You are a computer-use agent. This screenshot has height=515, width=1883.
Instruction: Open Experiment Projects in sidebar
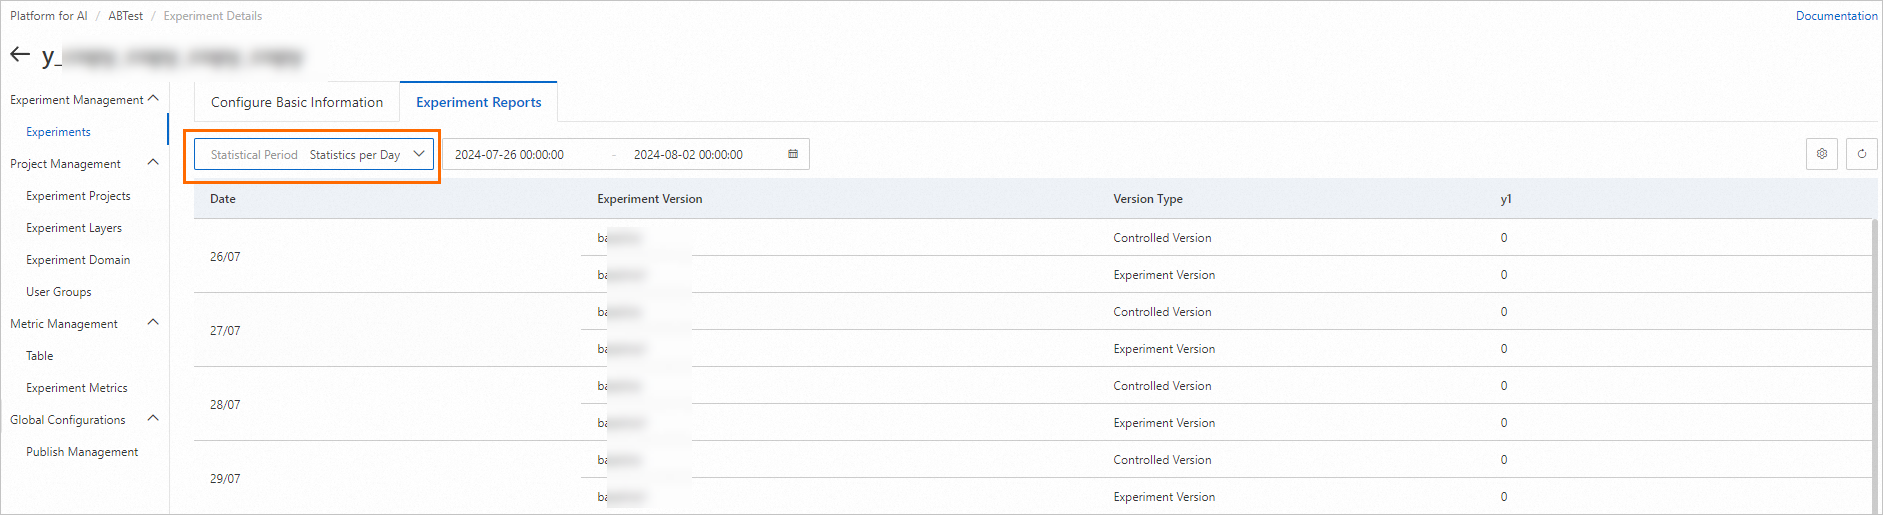click(78, 196)
